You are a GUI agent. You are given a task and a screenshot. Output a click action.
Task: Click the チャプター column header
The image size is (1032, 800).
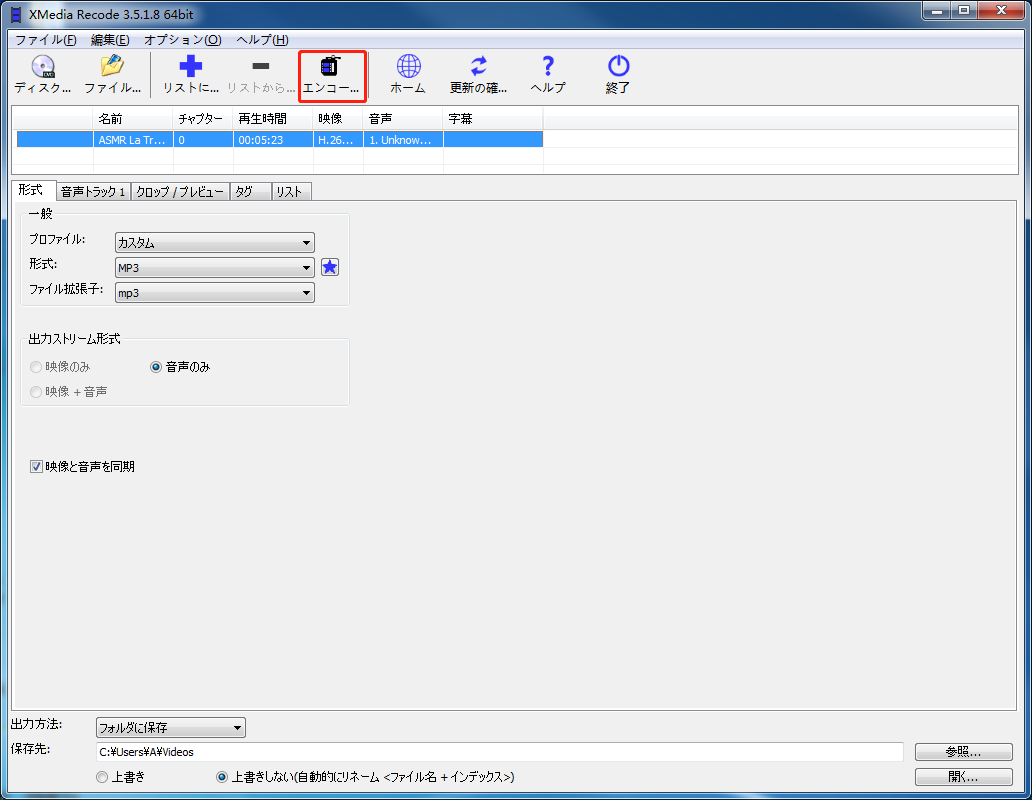[x=203, y=119]
